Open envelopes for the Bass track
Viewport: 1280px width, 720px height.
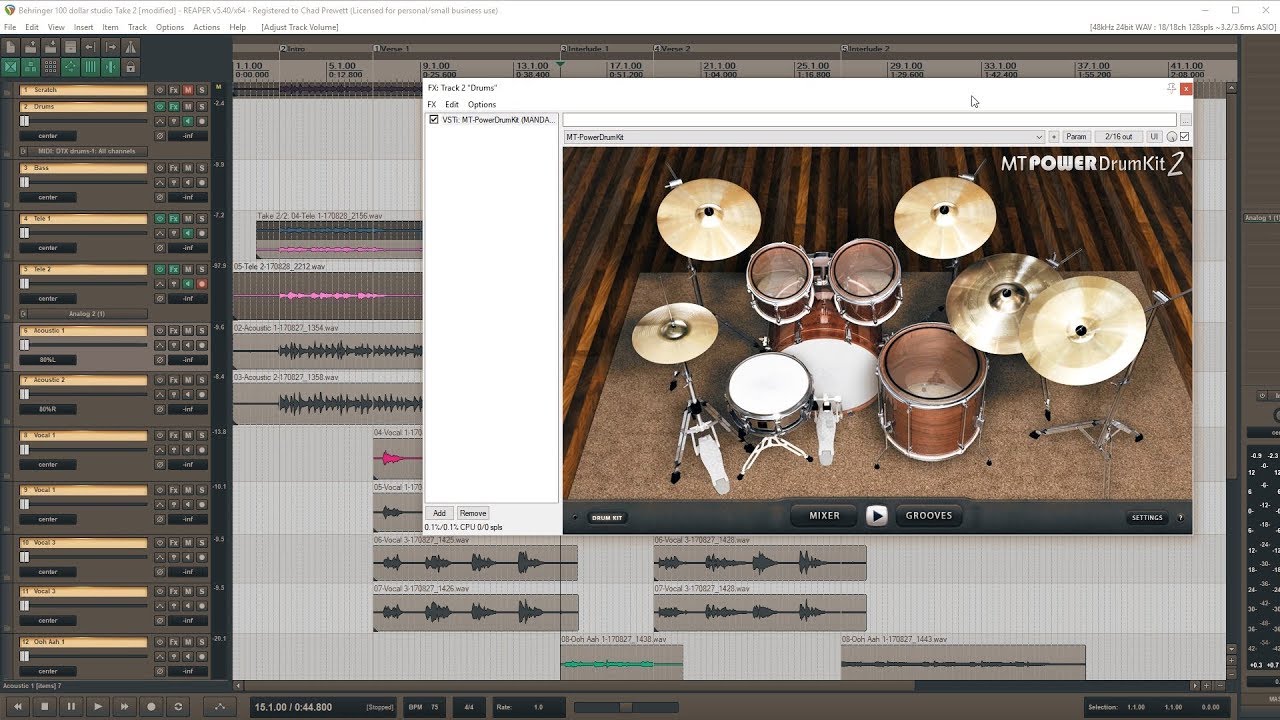[x=160, y=183]
